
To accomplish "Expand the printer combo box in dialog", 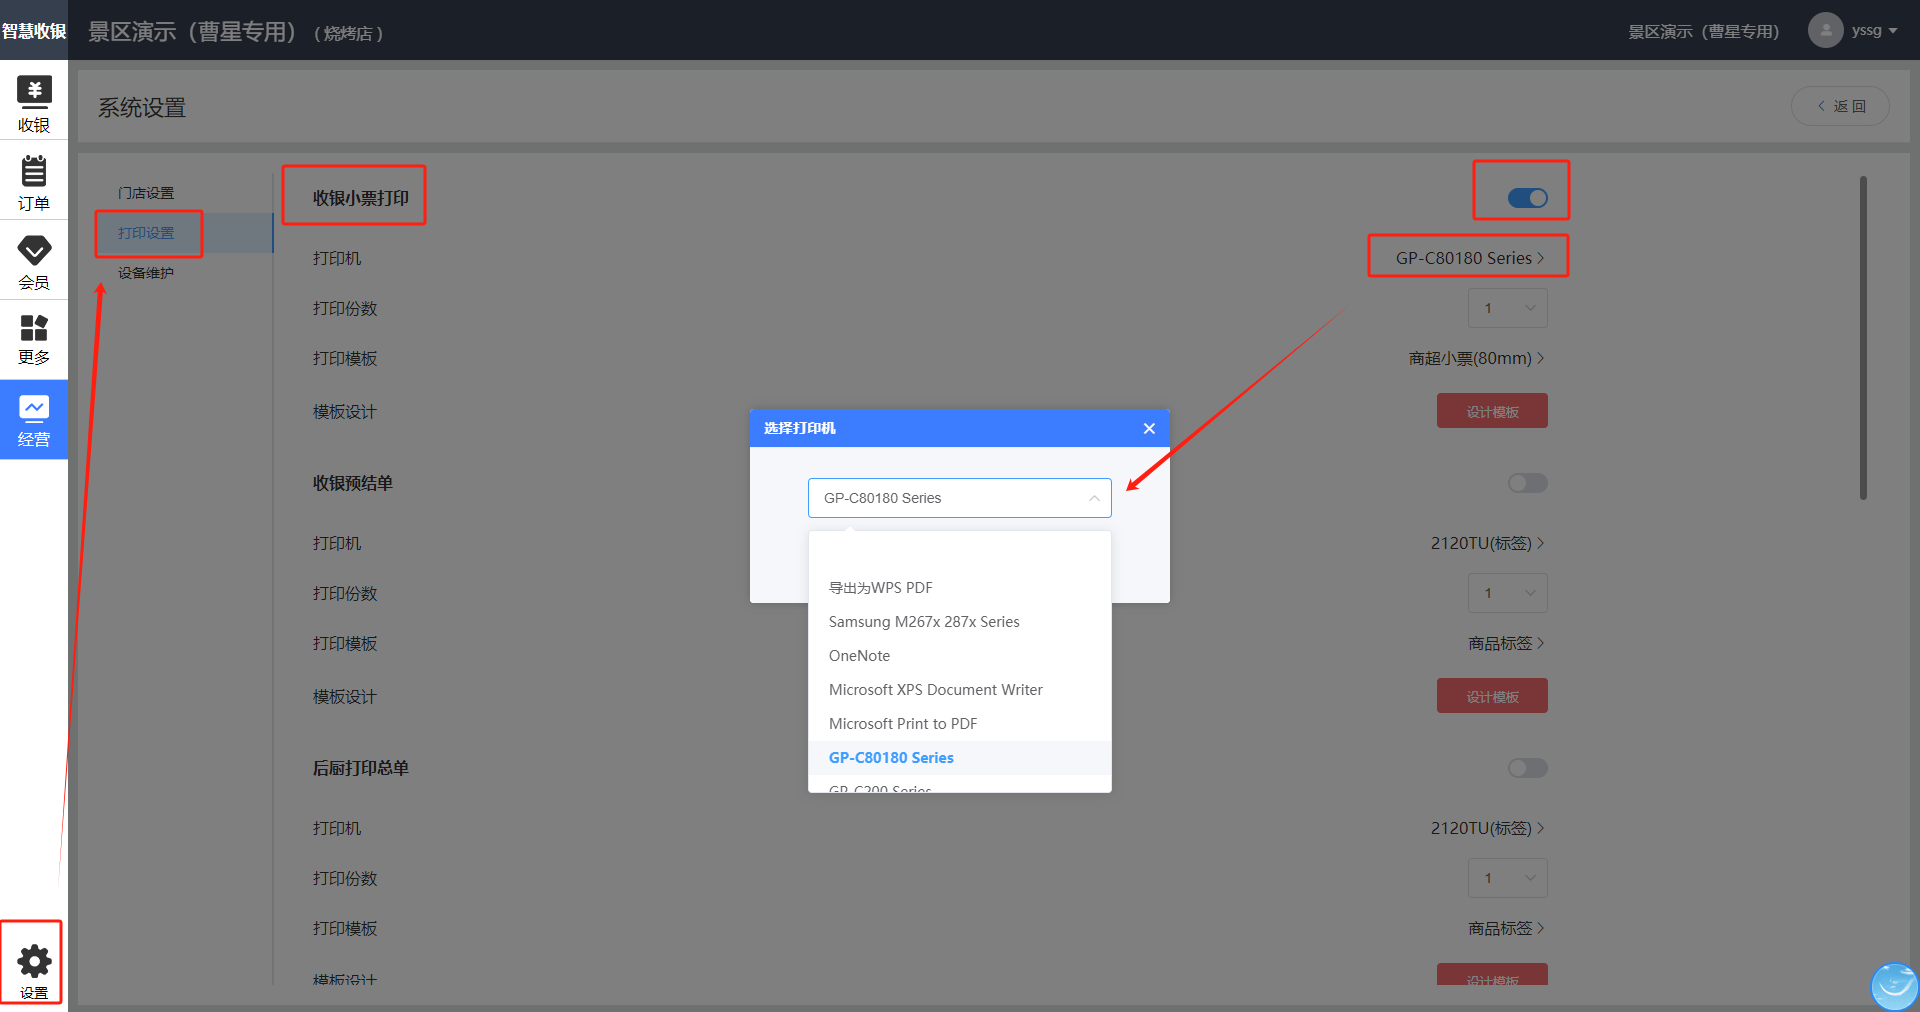I will tap(959, 498).
